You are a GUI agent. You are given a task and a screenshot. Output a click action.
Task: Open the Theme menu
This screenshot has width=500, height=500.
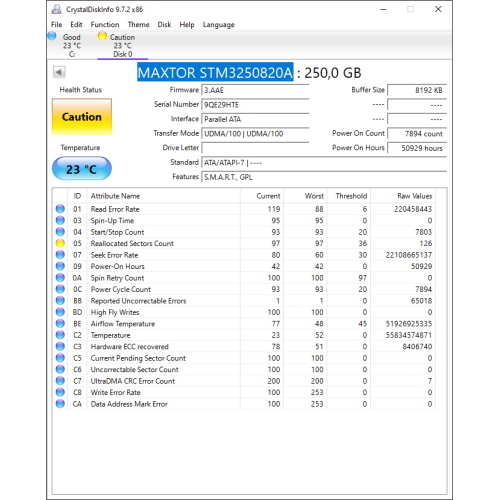point(138,24)
